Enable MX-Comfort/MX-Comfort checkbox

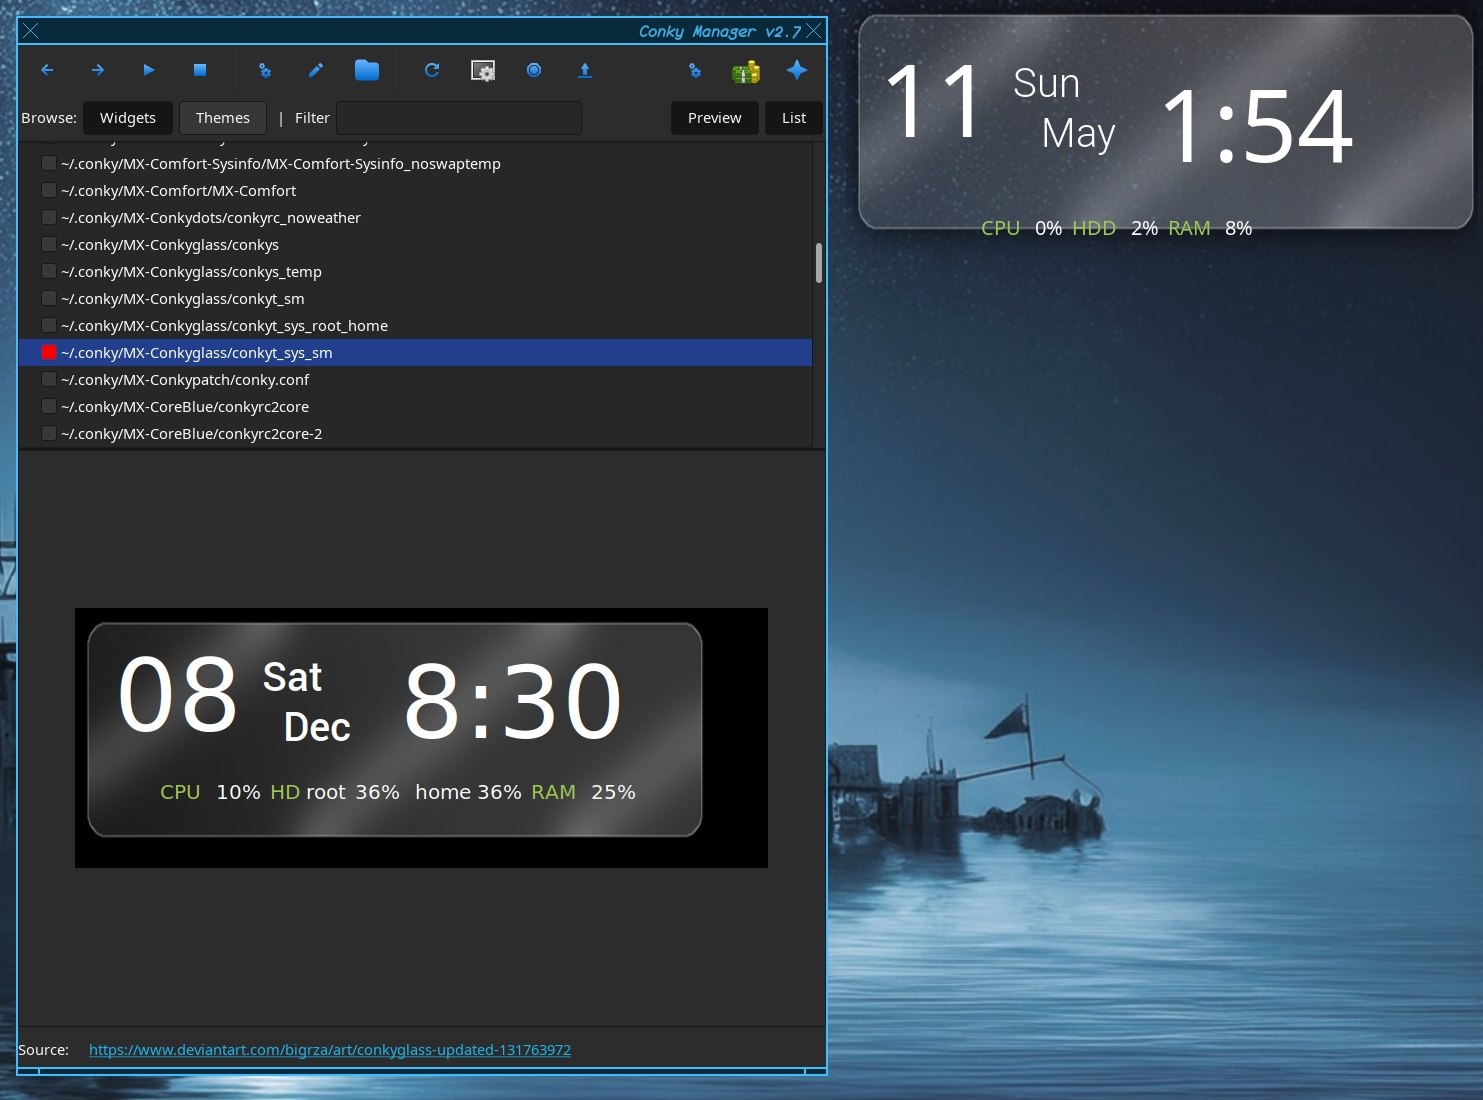click(48, 190)
